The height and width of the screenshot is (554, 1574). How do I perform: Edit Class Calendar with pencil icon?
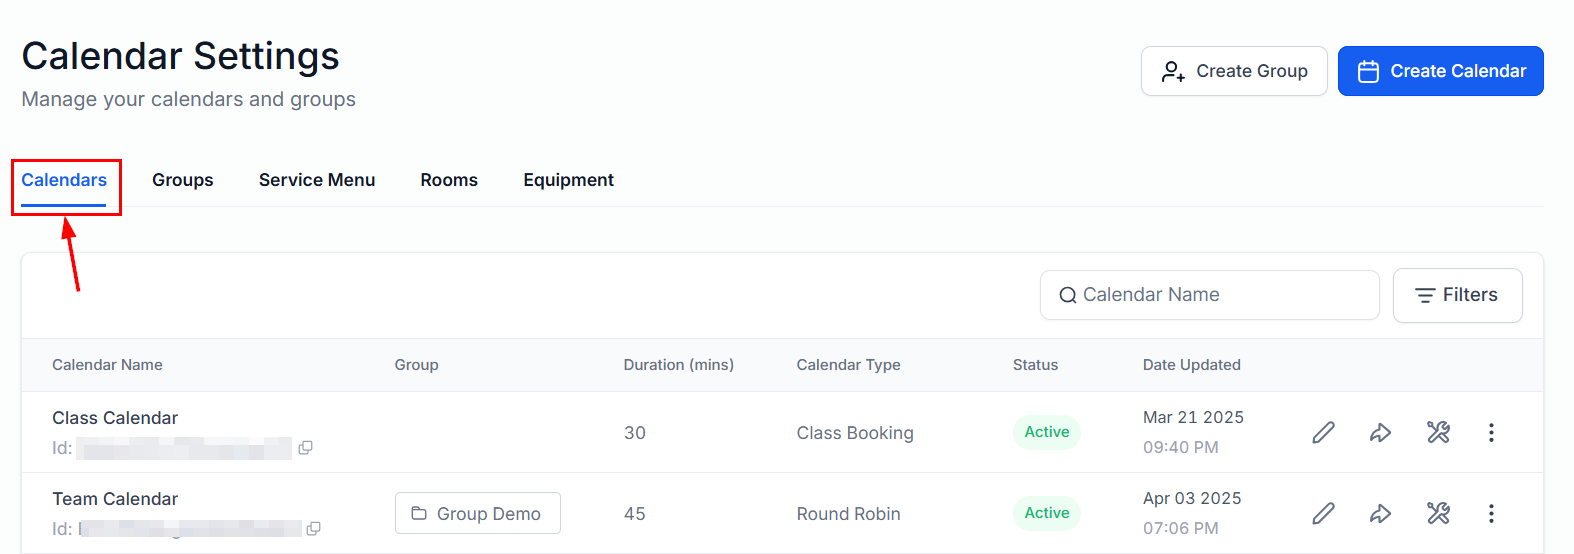[1323, 432]
